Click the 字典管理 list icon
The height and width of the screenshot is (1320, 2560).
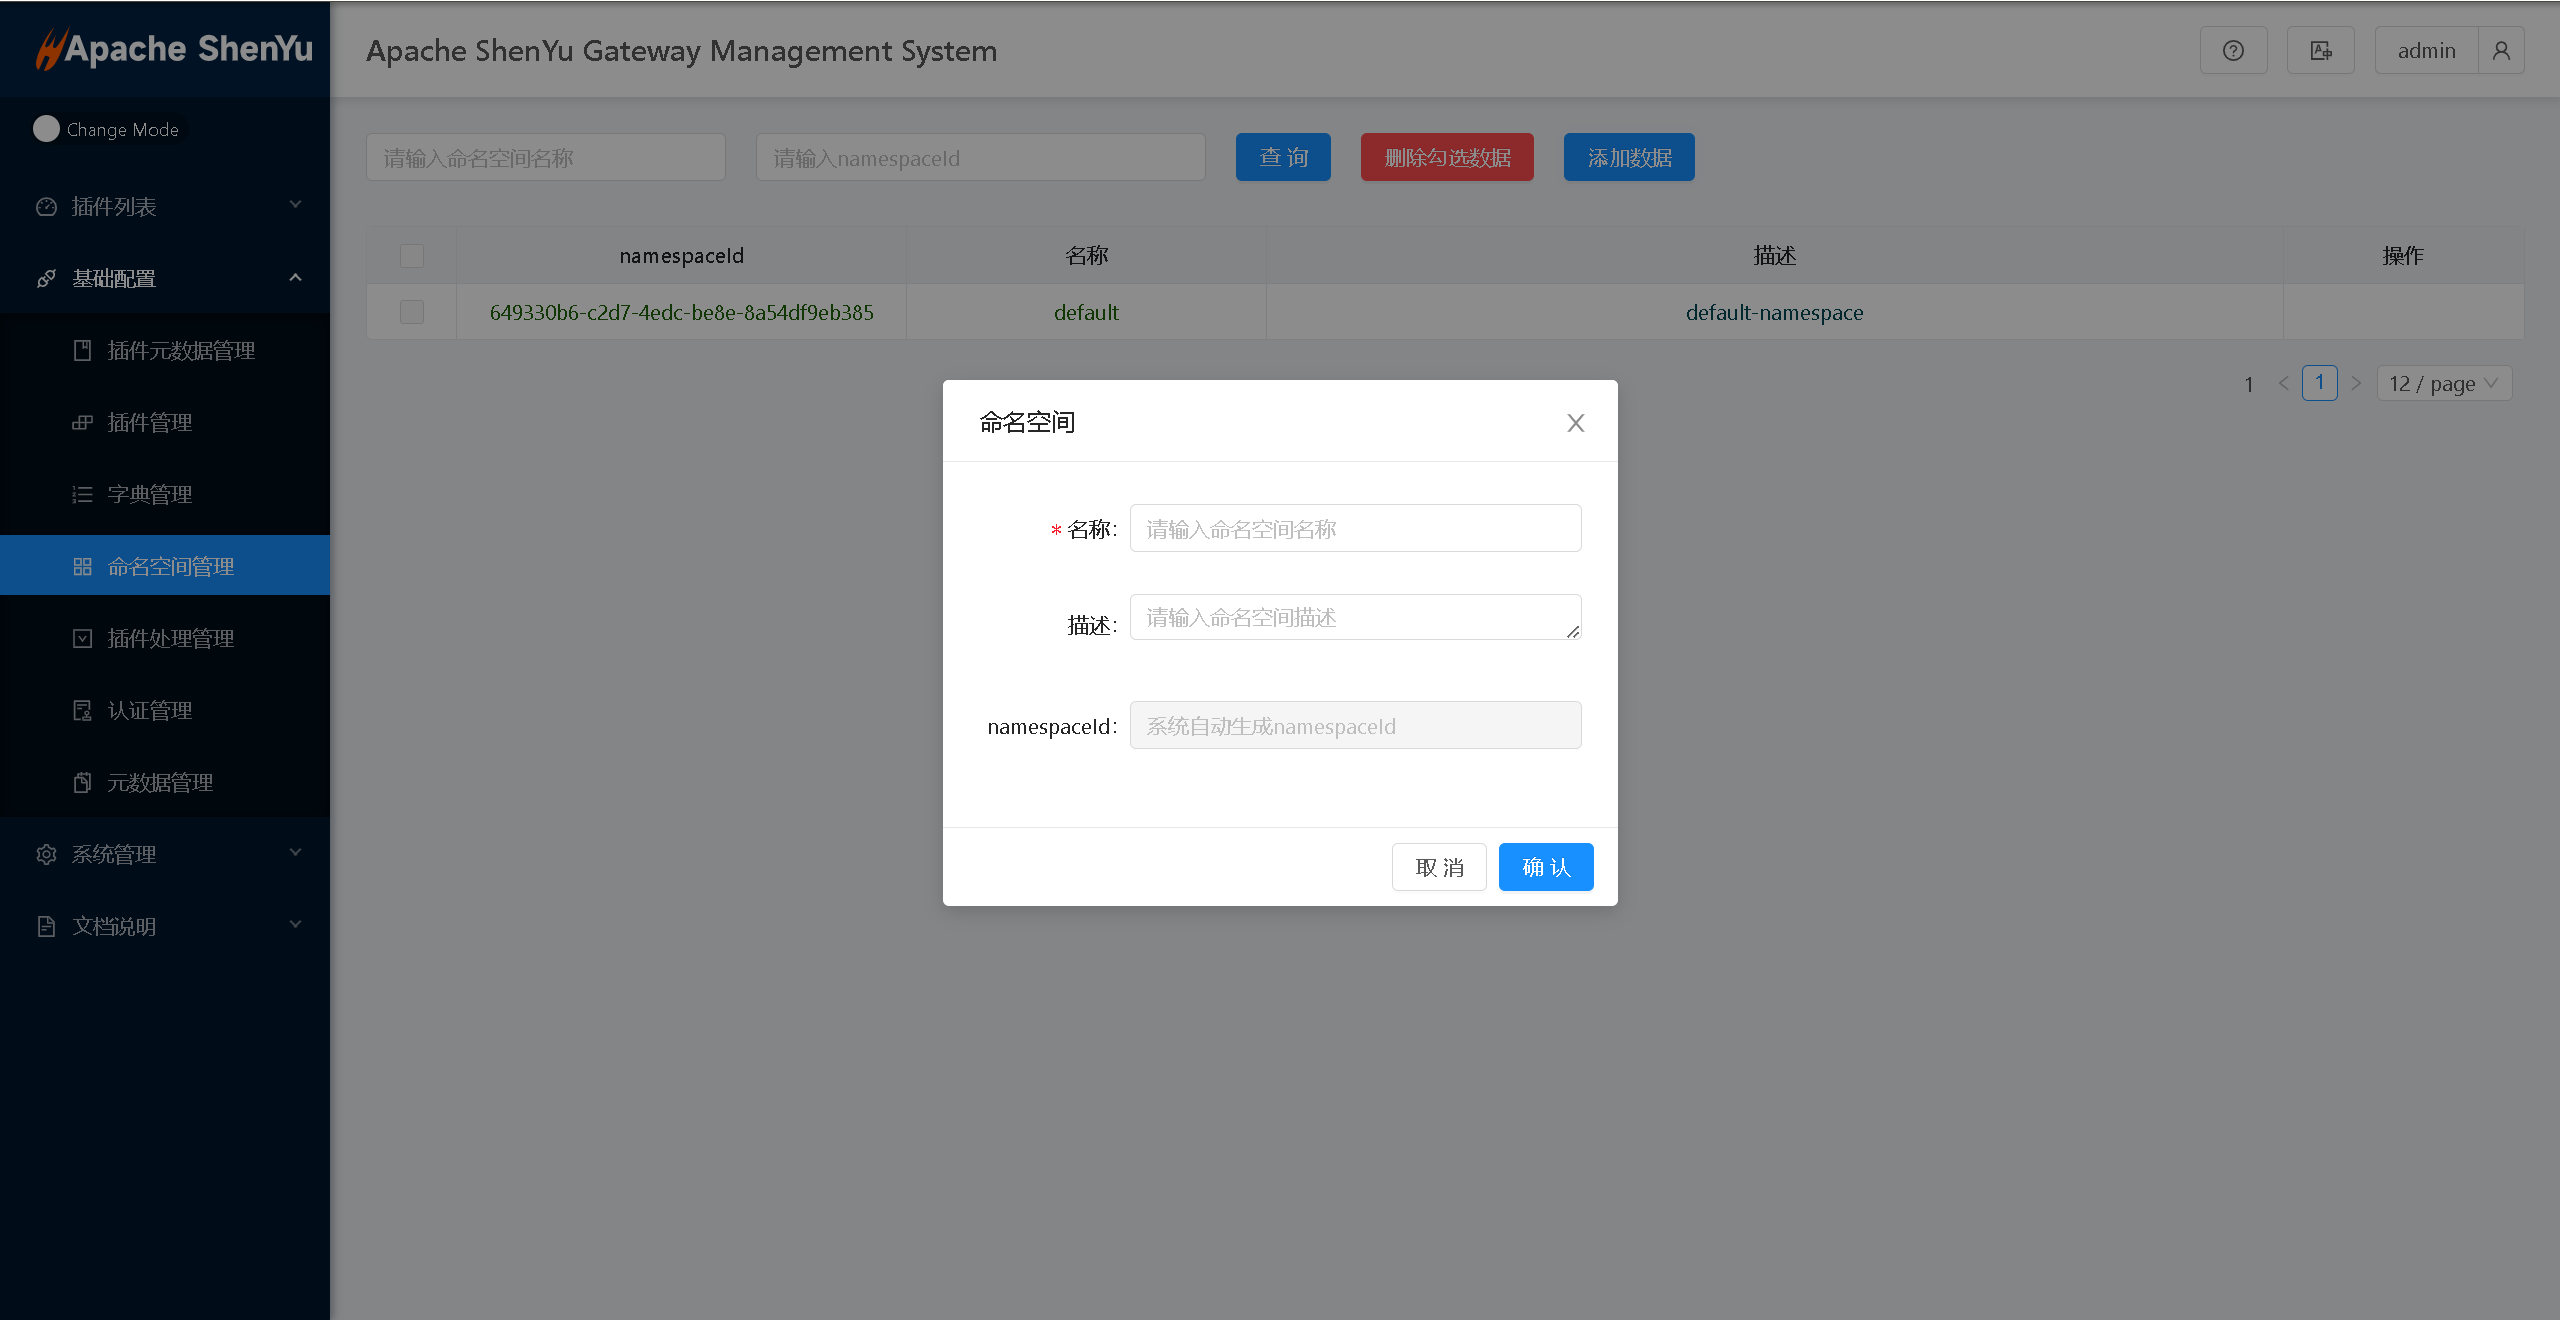pos(83,495)
